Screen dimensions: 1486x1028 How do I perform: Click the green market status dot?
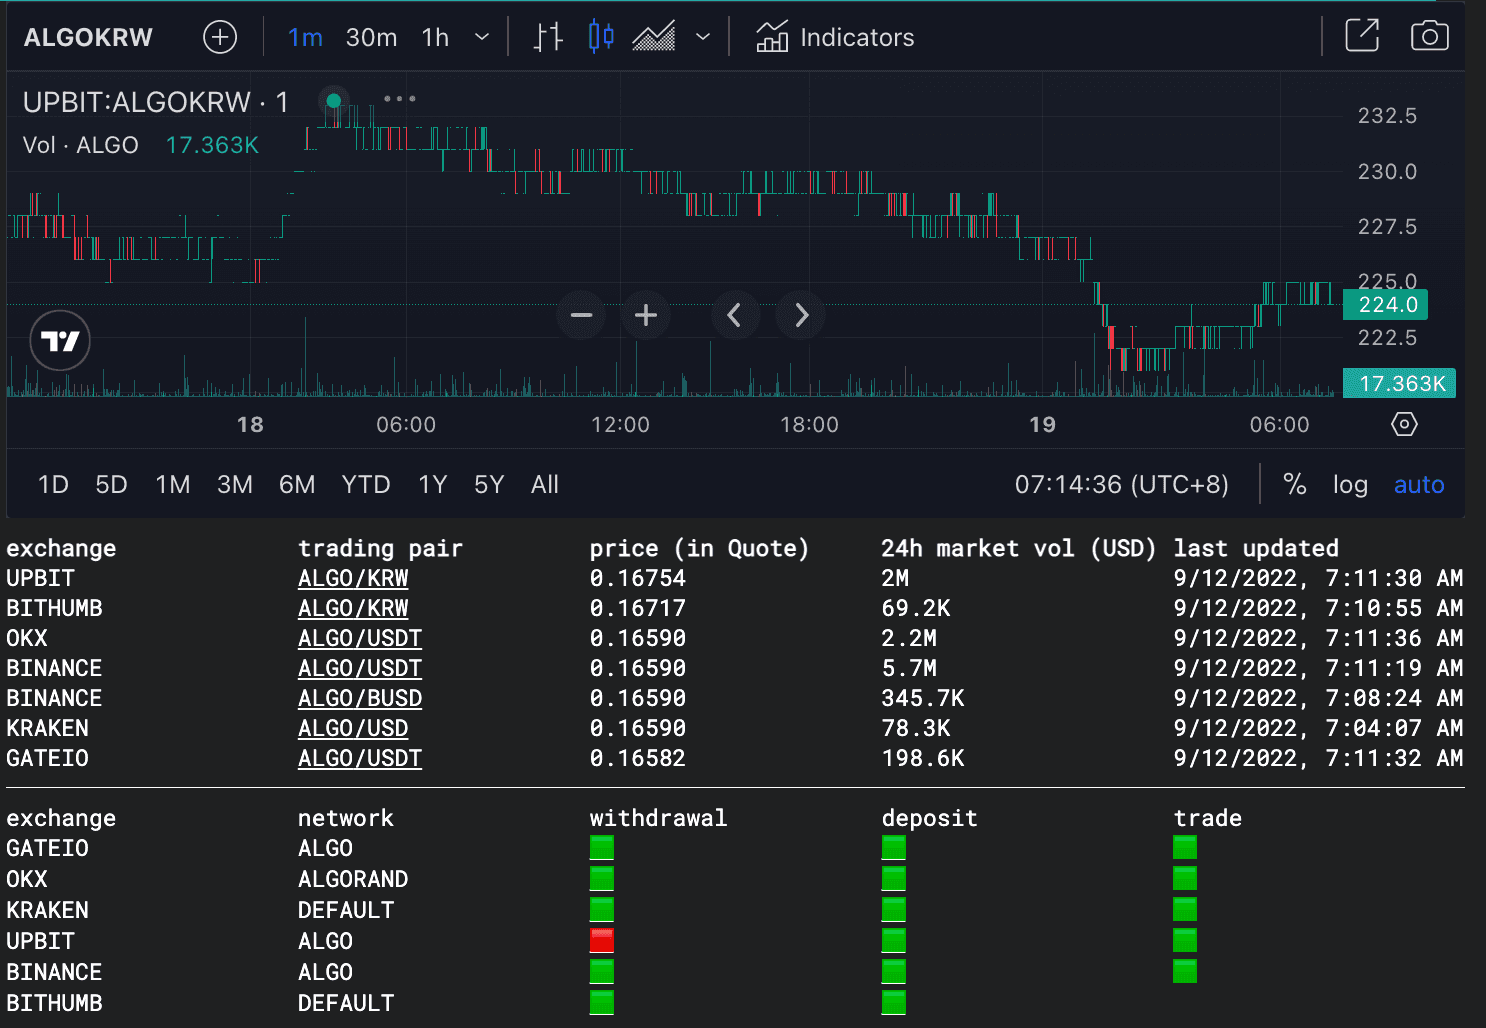[334, 100]
